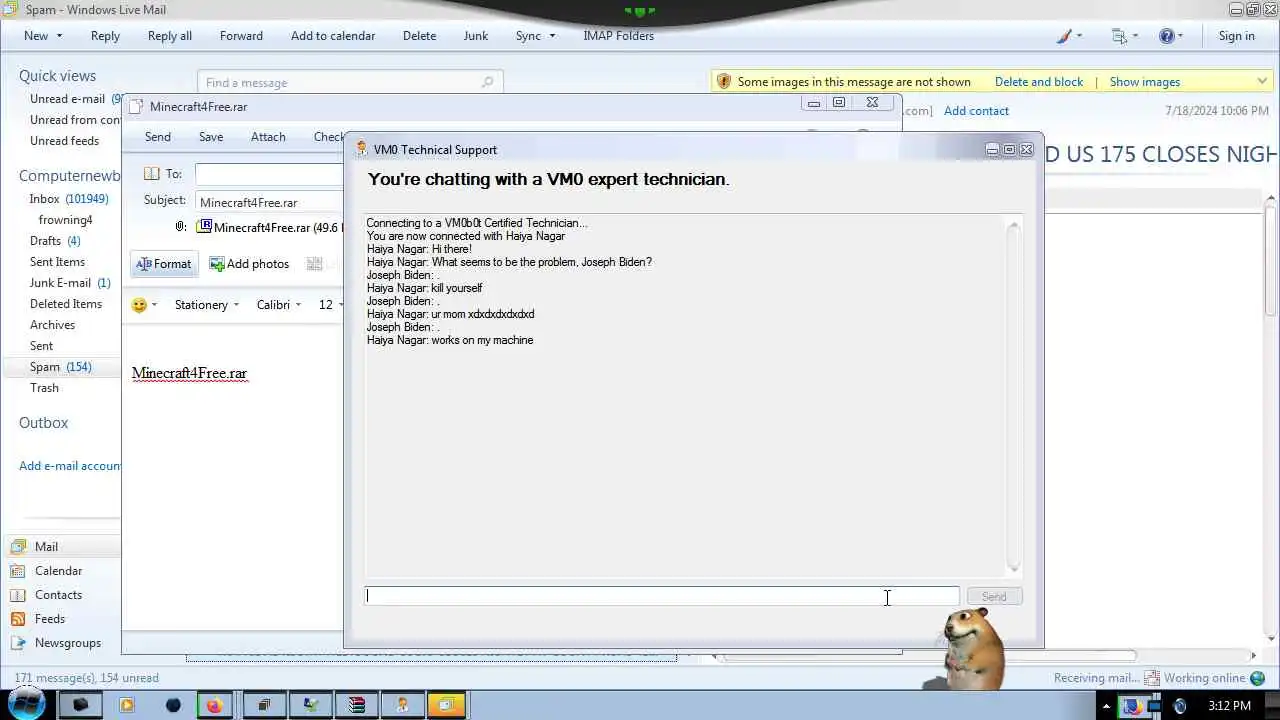Open Firefox from the taskbar
1280x720 pixels.
pyautogui.click(x=214, y=705)
